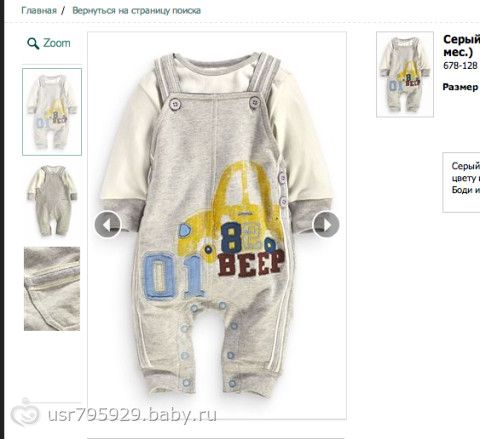480x439 pixels.
Task: Follow Вернуться на страницу поиска link
Action: coord(137,11)
